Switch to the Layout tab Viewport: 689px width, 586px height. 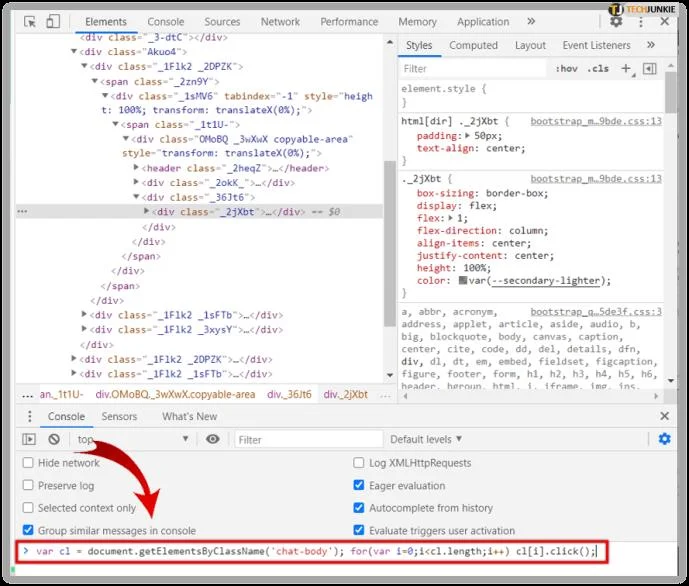point(530,45)
